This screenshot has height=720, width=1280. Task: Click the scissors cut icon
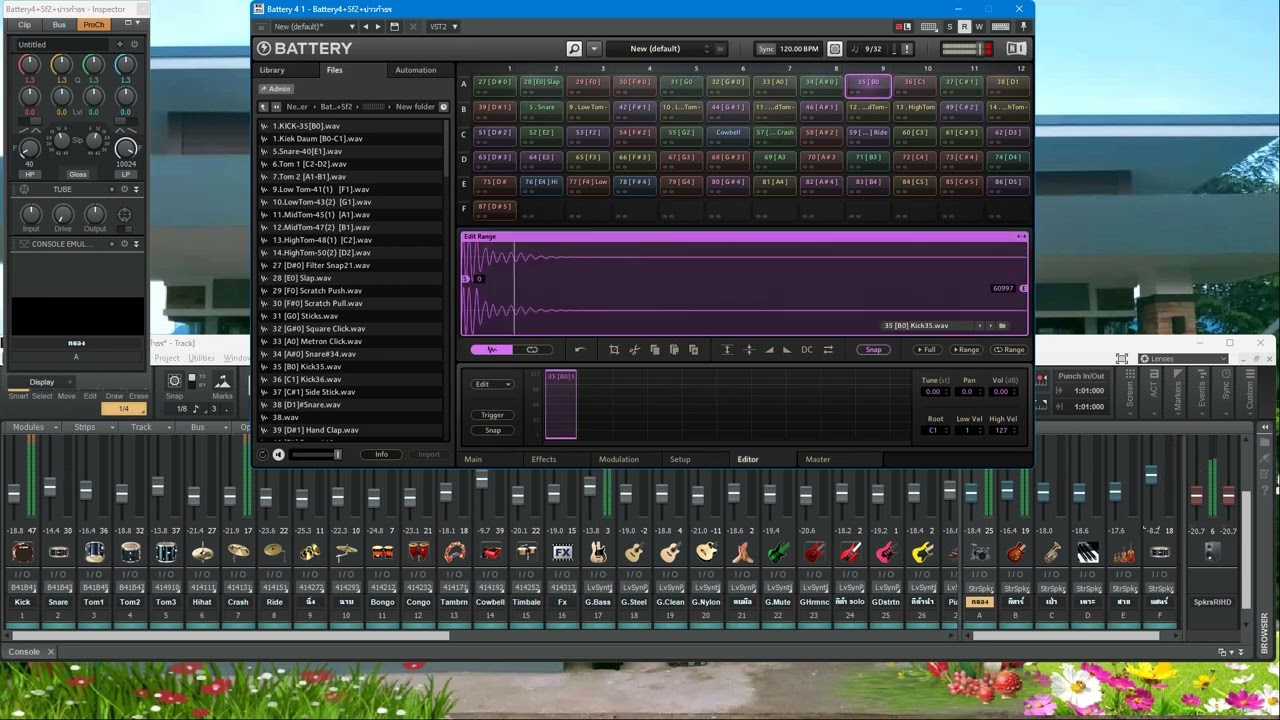[634, 350]
